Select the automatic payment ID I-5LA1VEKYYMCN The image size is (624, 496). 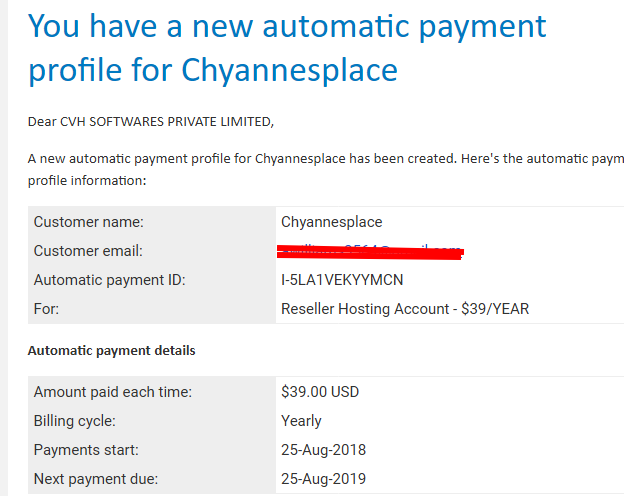(342, 280)
